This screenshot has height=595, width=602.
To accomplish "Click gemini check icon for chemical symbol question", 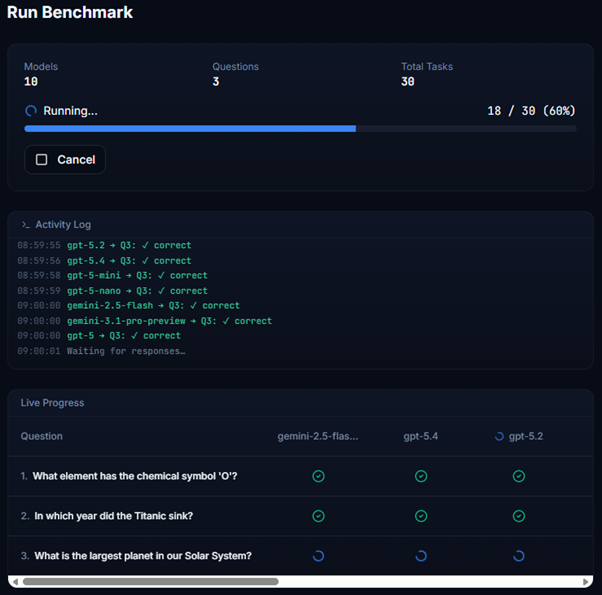I will coord(318,476).
